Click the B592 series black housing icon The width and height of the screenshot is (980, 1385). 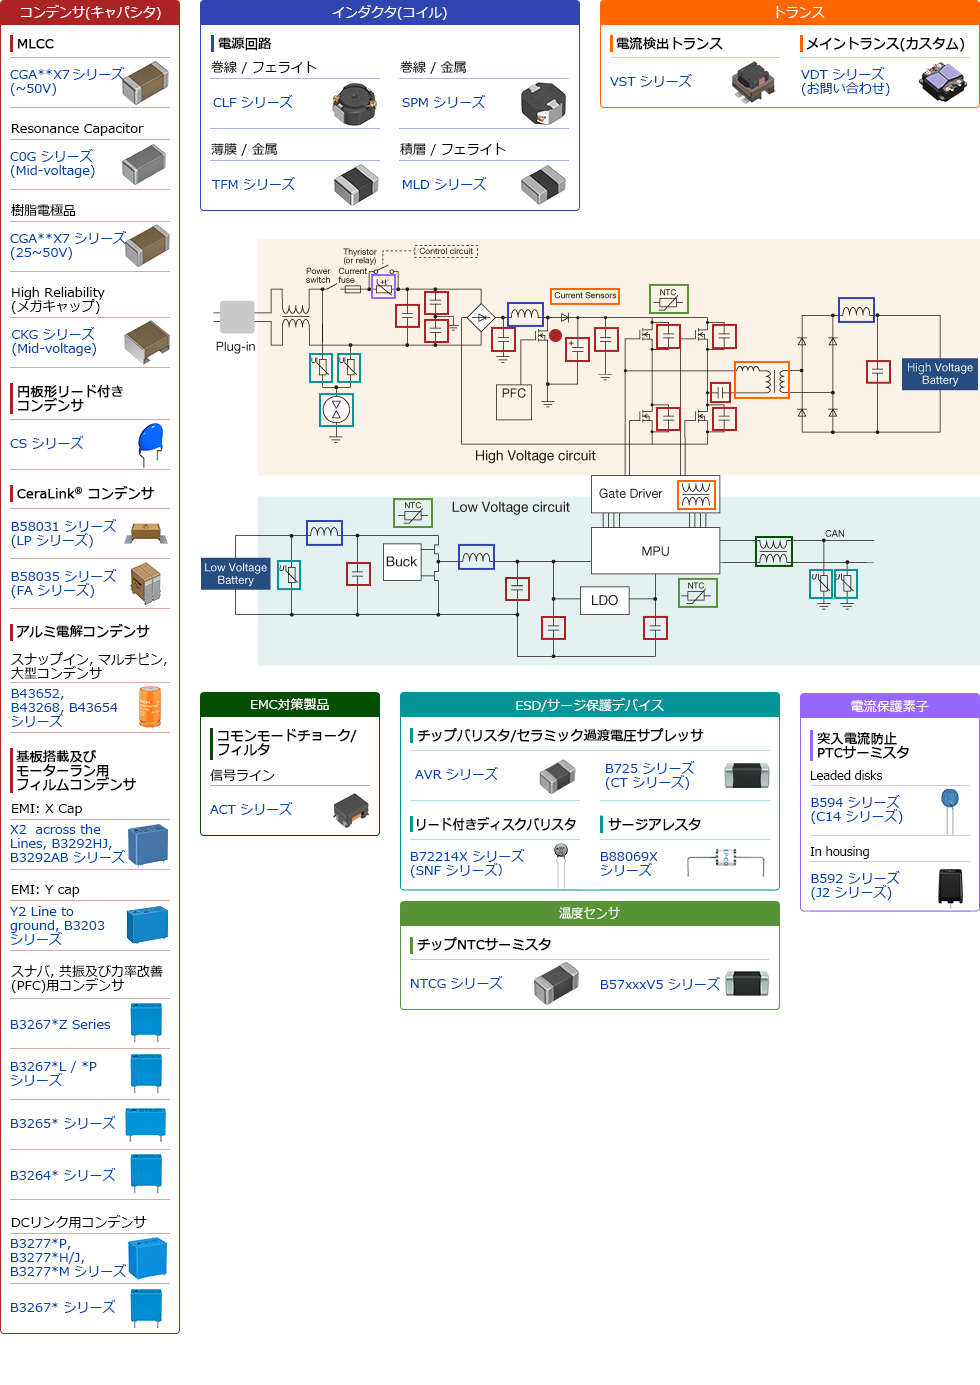click(x=950, y=886)
